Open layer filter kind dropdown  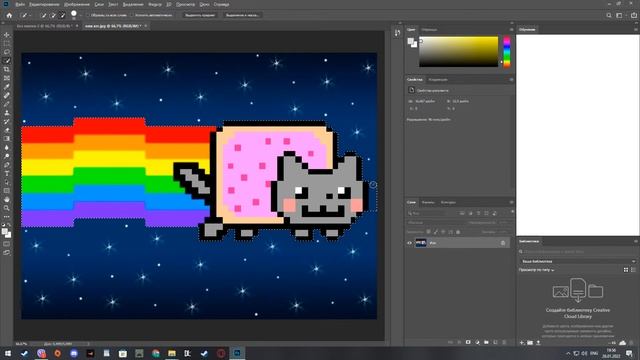(x=429, y=213)
